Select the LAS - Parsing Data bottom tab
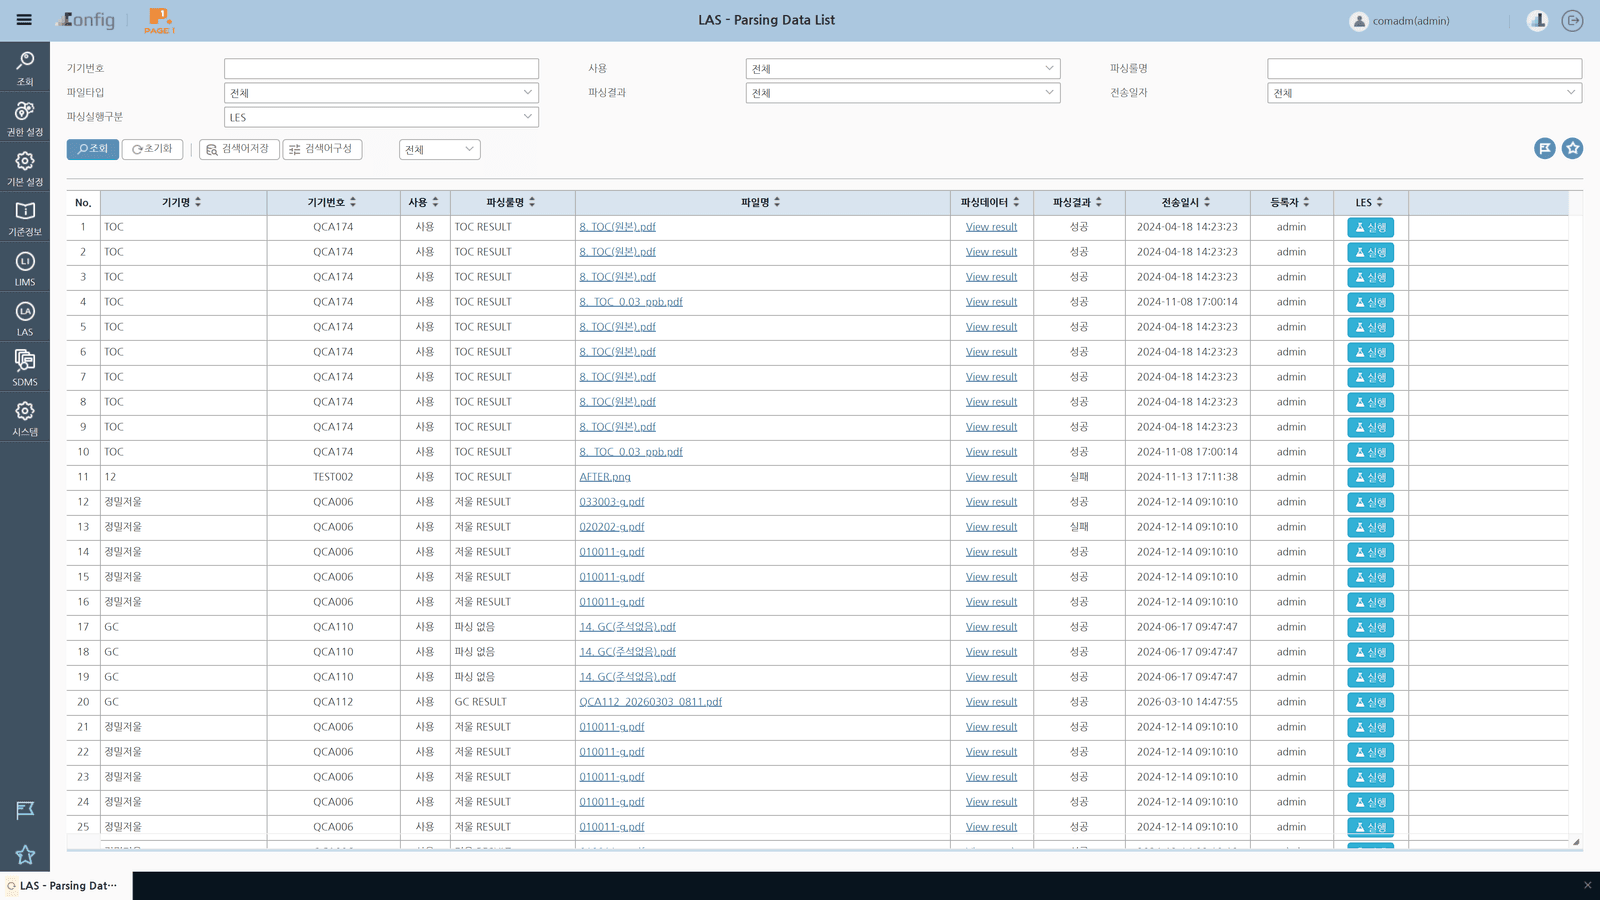This screenshot has width=1600, height=900. 66,885
